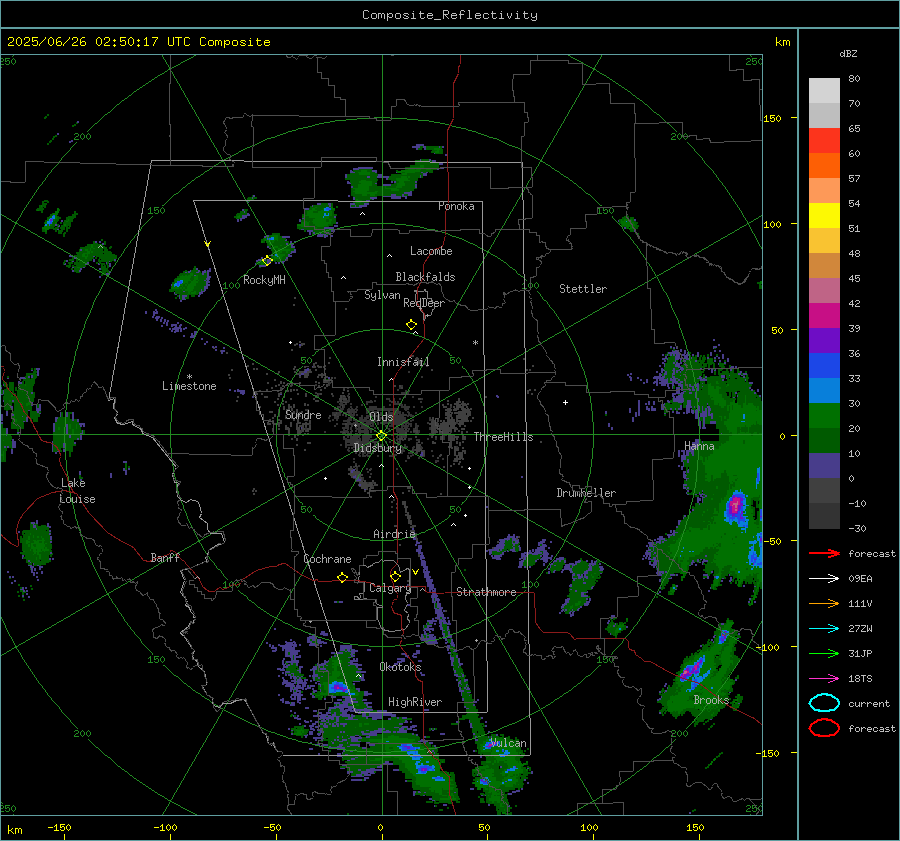Pick the purple 39 dBZ swatch

coord(824,340)
